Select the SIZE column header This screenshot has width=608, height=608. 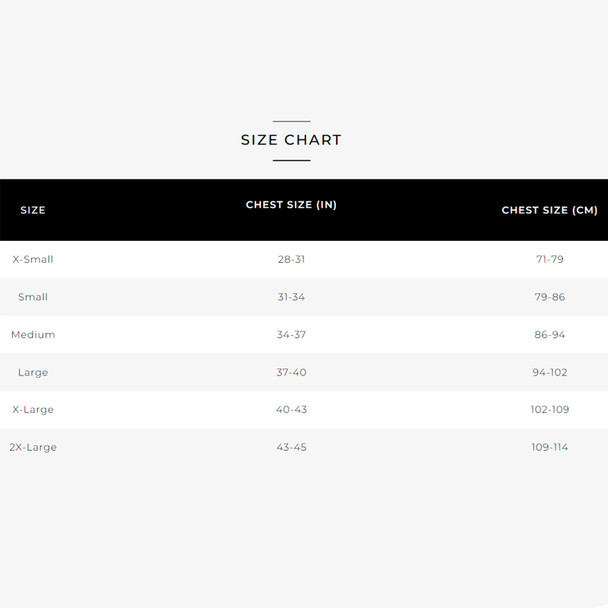[33, 210]
